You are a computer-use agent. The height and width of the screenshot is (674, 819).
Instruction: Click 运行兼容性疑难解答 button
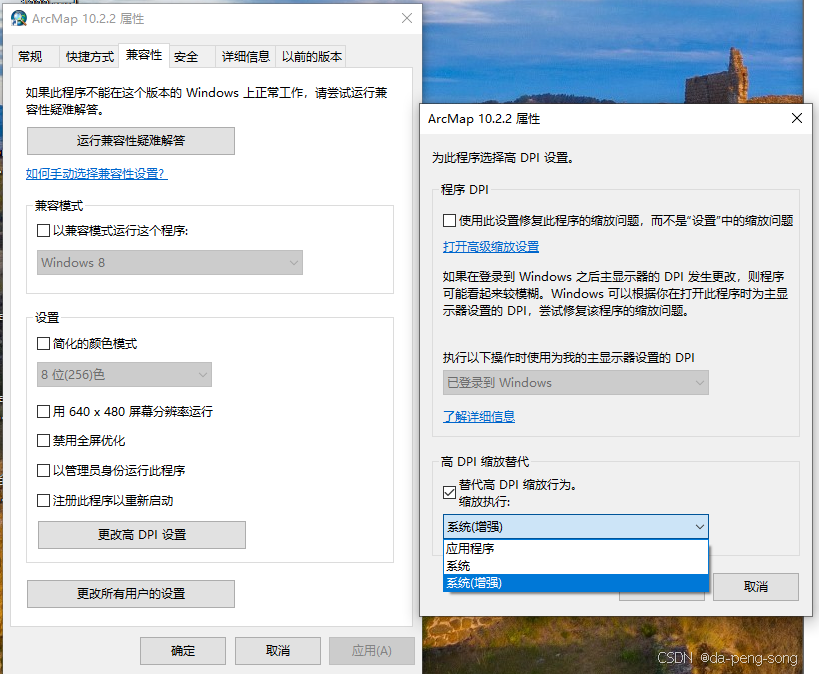coord(131,141)
